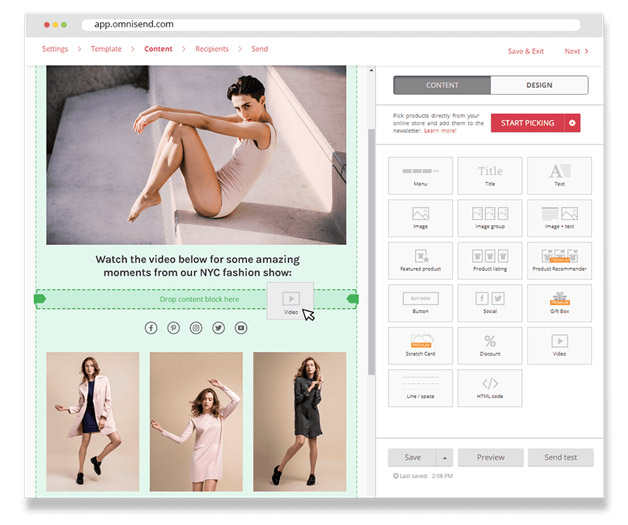Click the Preview button
Image resolution: width=628 pixels, height=525 pixels.
pos(491,457)
